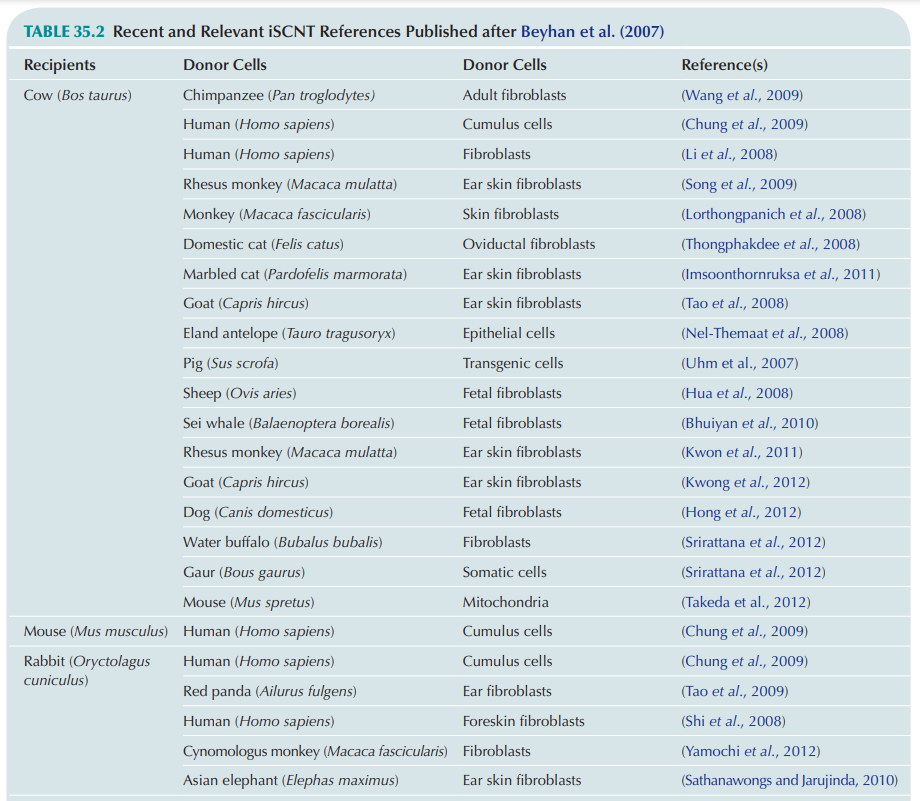Click 'Skin fibroblasts' in the Monkey row
Viewport: 920px width, 801px height.
tap(510, 214)
